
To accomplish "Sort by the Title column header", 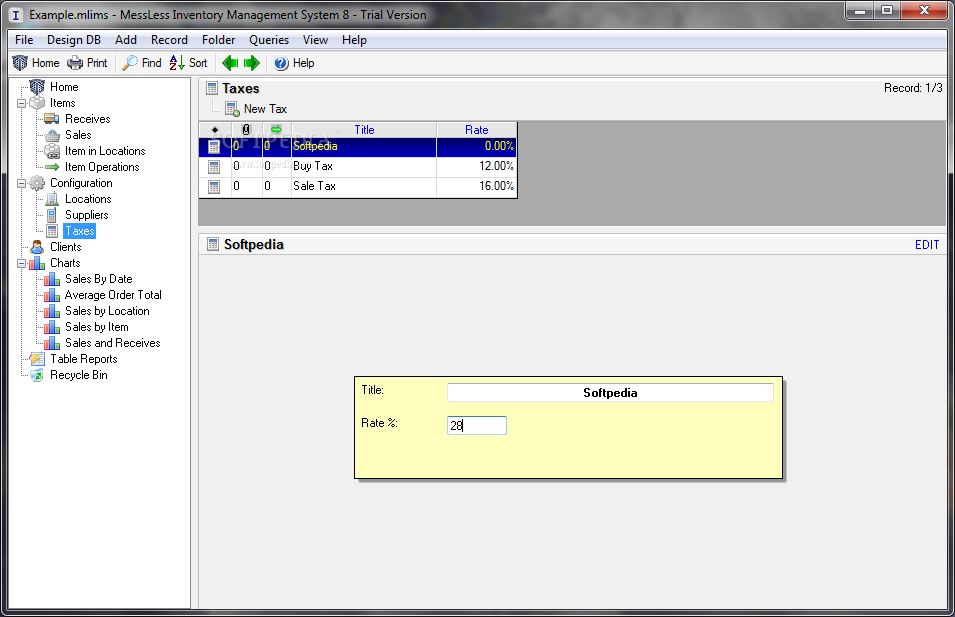I will pos(364,130).
